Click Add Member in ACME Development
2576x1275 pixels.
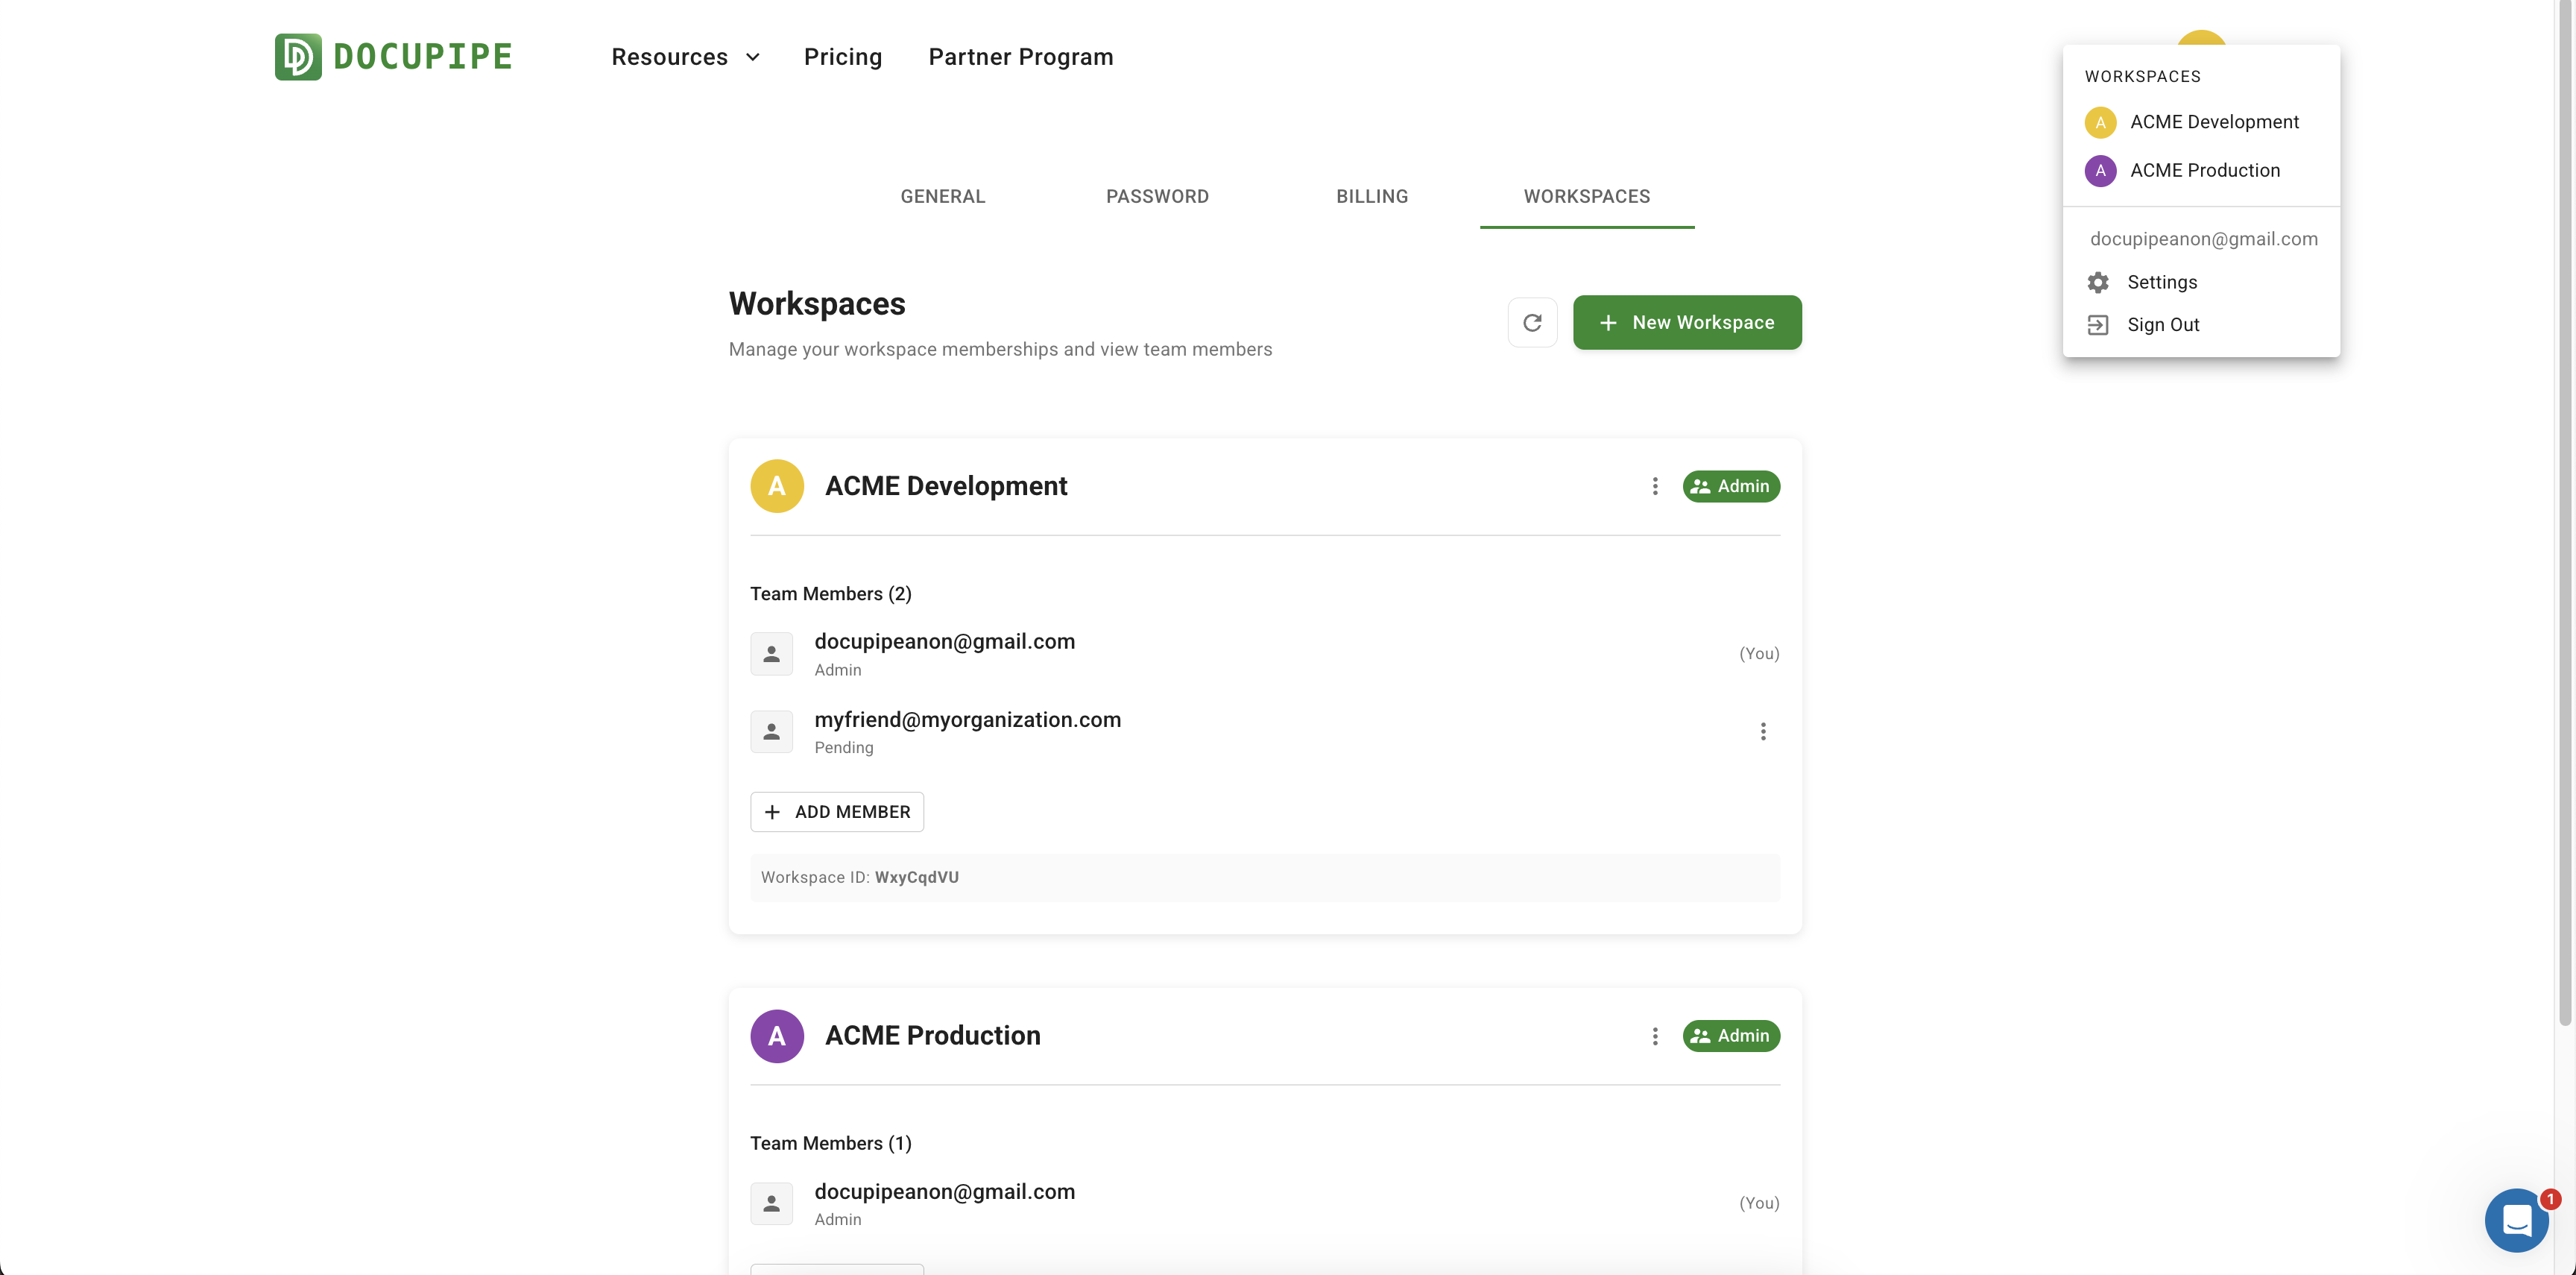pos(836,812)
